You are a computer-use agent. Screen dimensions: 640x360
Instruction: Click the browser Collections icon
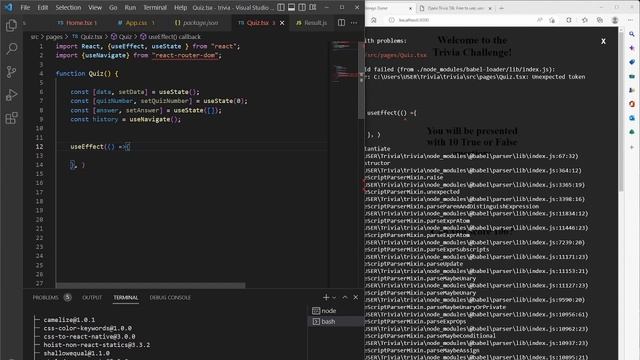[x=600, y=20]
